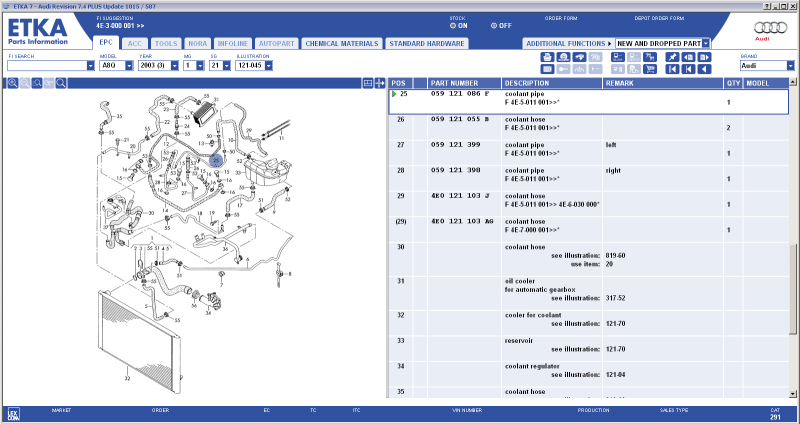The height and width of the screenshot is (424, 800).
Task: Click the previous illustration page icon
Action: 688,57
